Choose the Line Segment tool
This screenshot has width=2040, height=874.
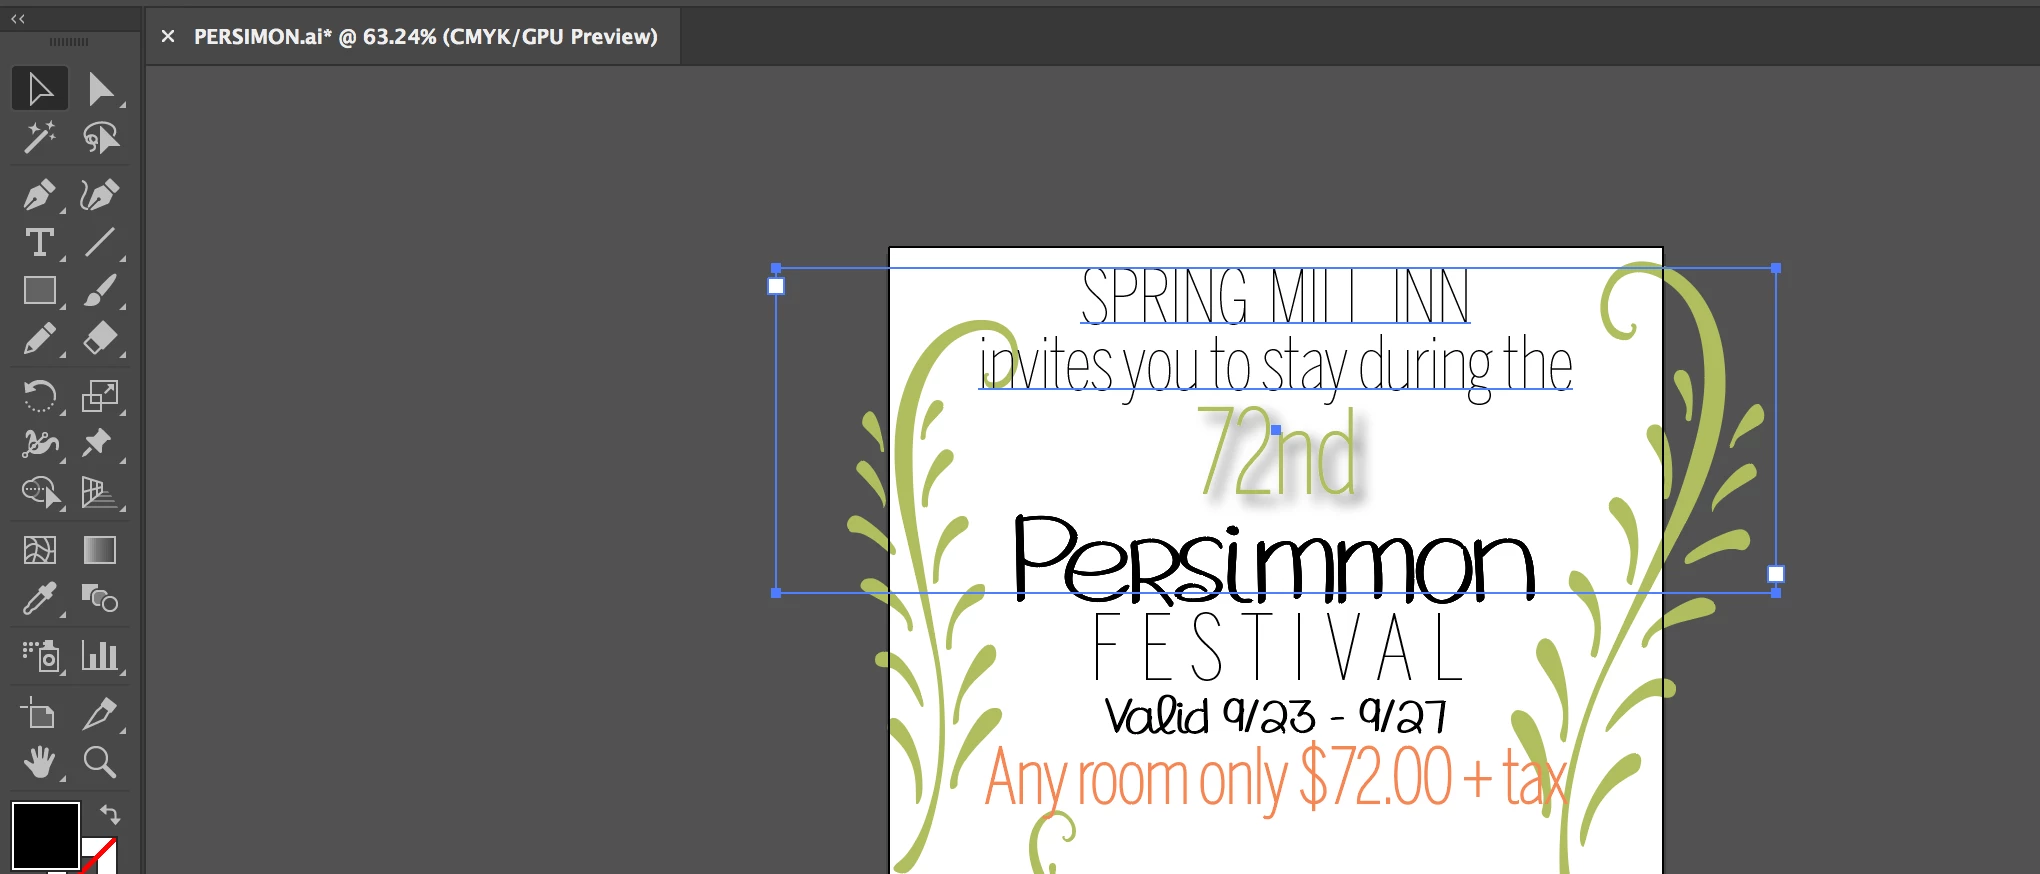click(x=100, y=243)
